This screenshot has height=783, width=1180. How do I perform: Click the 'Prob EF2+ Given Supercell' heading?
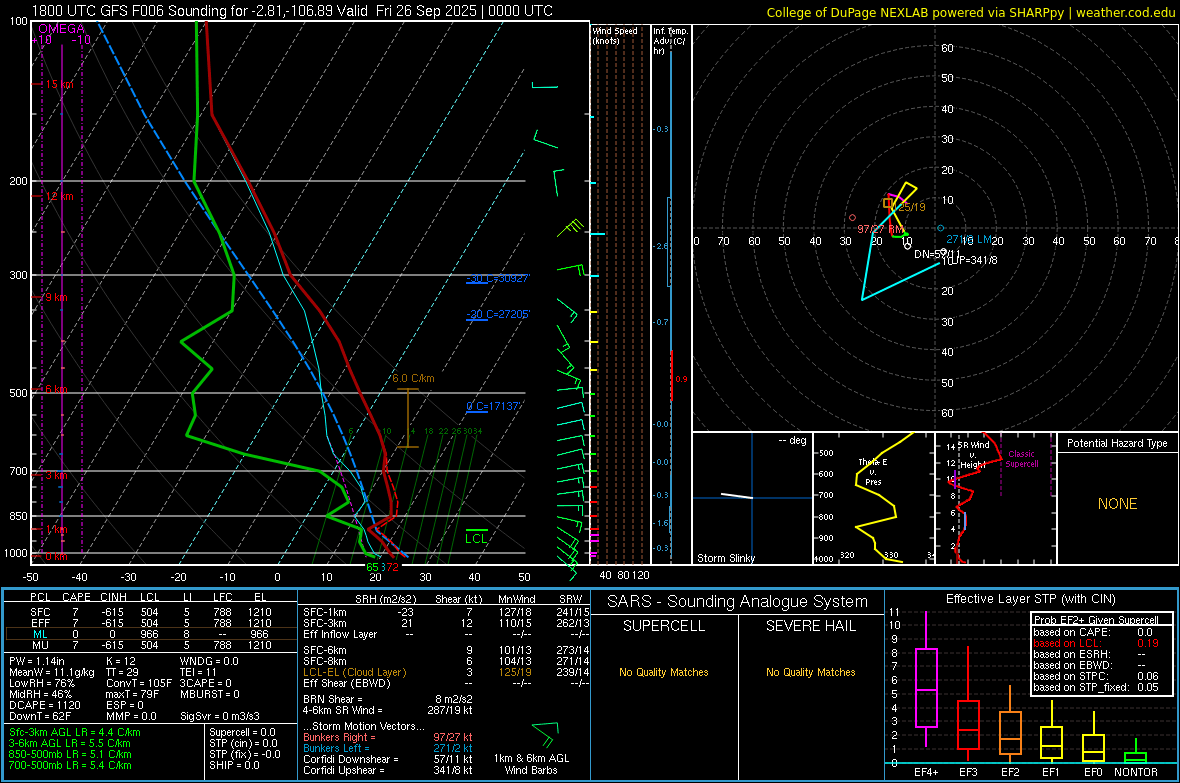coord(1096,620)
